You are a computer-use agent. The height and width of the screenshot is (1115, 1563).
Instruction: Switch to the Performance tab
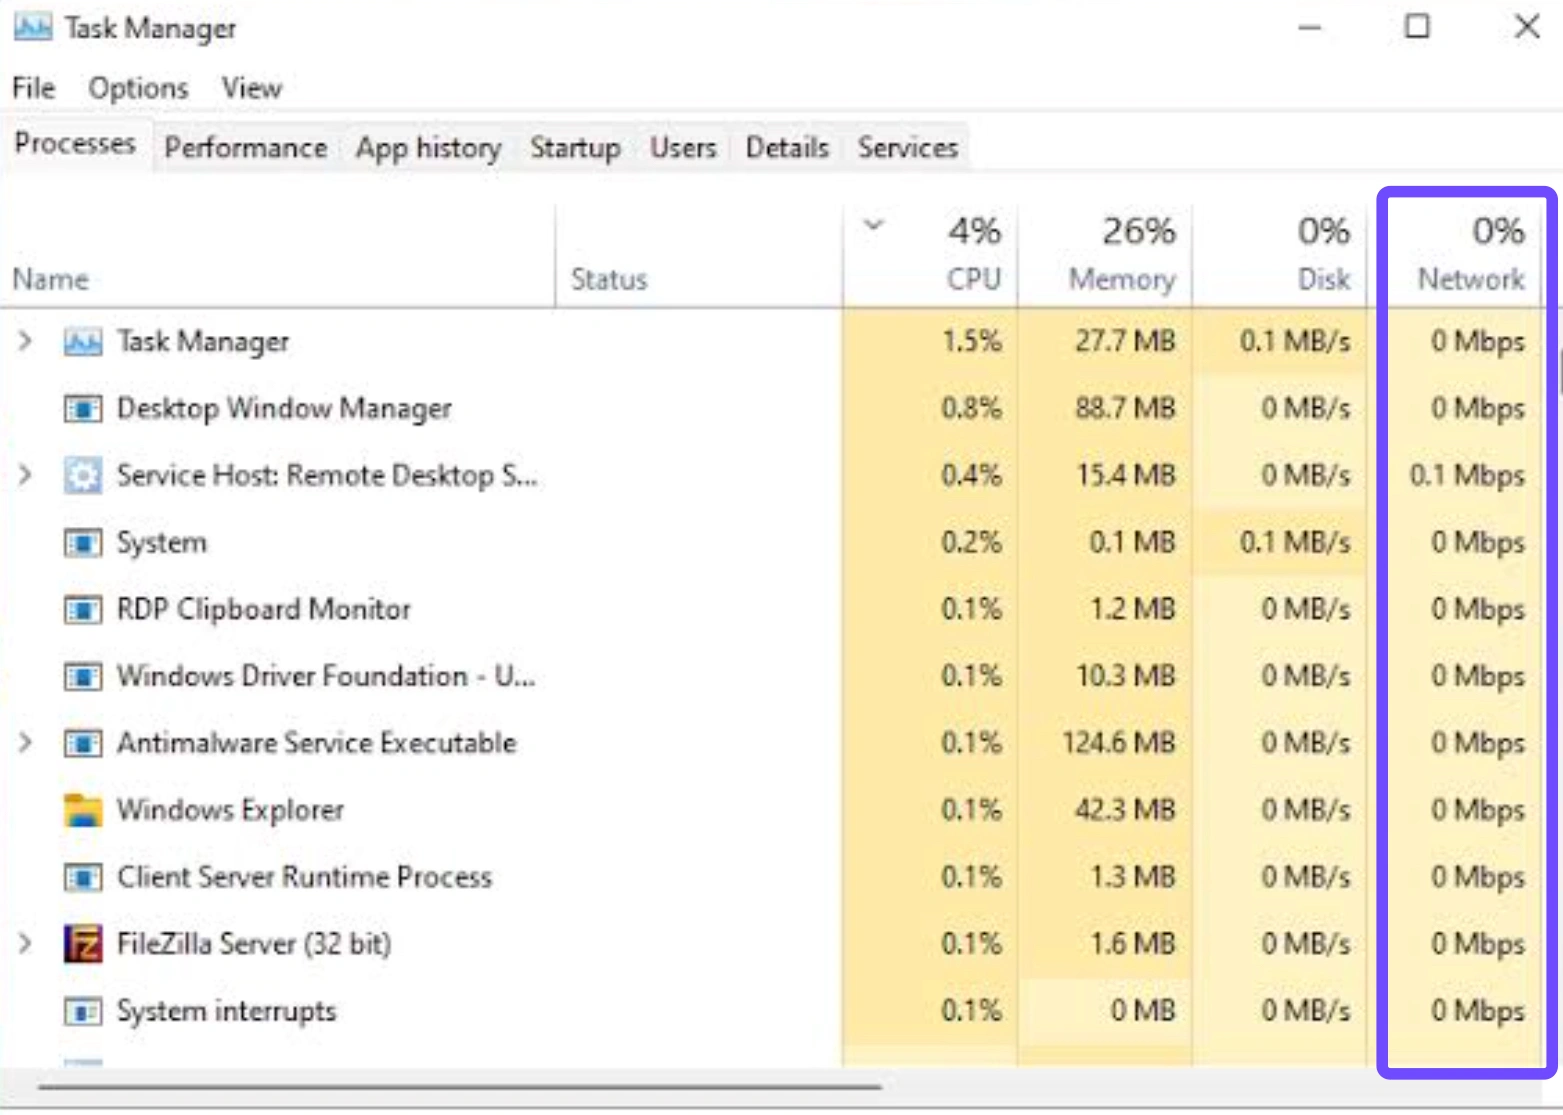[246, 148]
